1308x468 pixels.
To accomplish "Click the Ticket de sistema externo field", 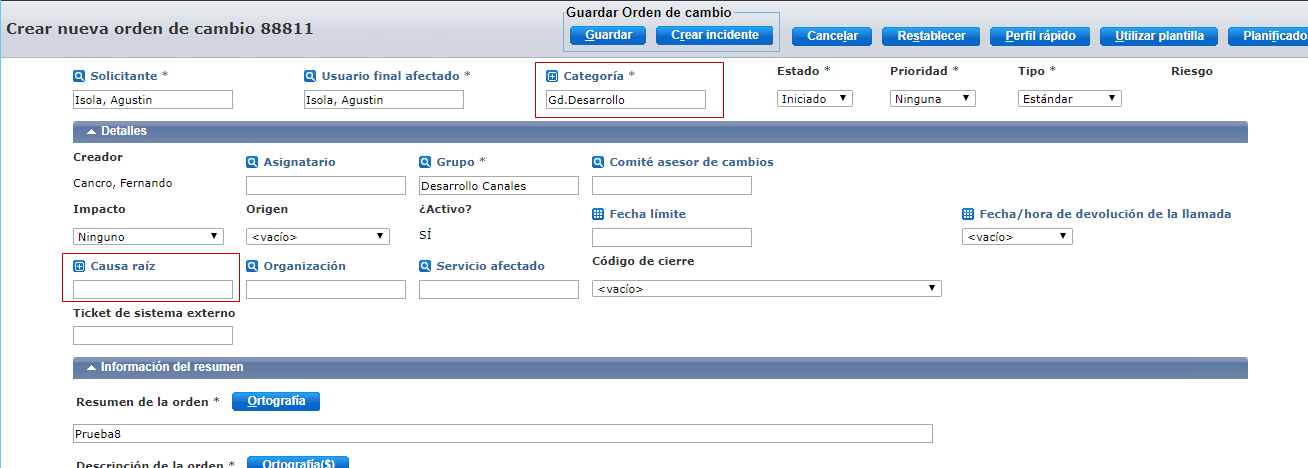I will click(153, 336).
